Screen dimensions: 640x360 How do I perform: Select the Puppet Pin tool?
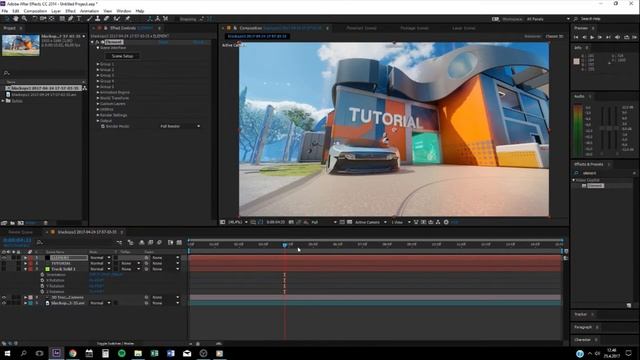tap(127, 19)
